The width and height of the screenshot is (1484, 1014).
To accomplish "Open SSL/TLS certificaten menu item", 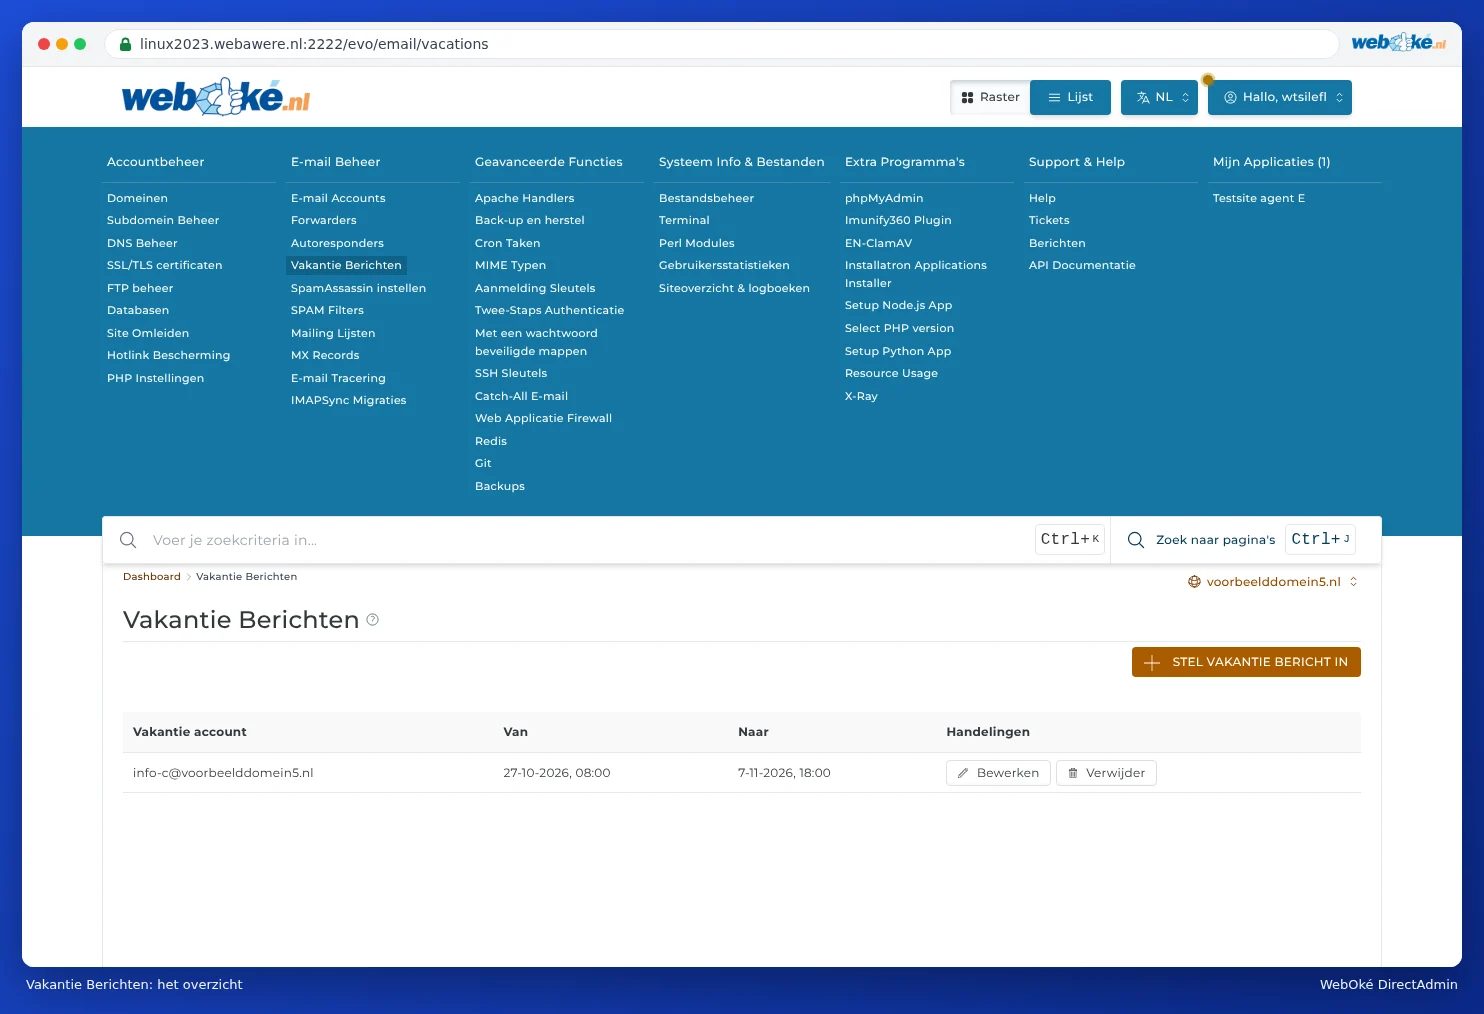I will [x=165, y=265].
